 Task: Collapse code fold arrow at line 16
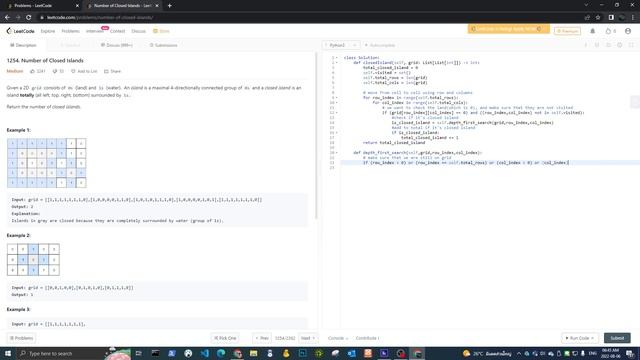337,133
